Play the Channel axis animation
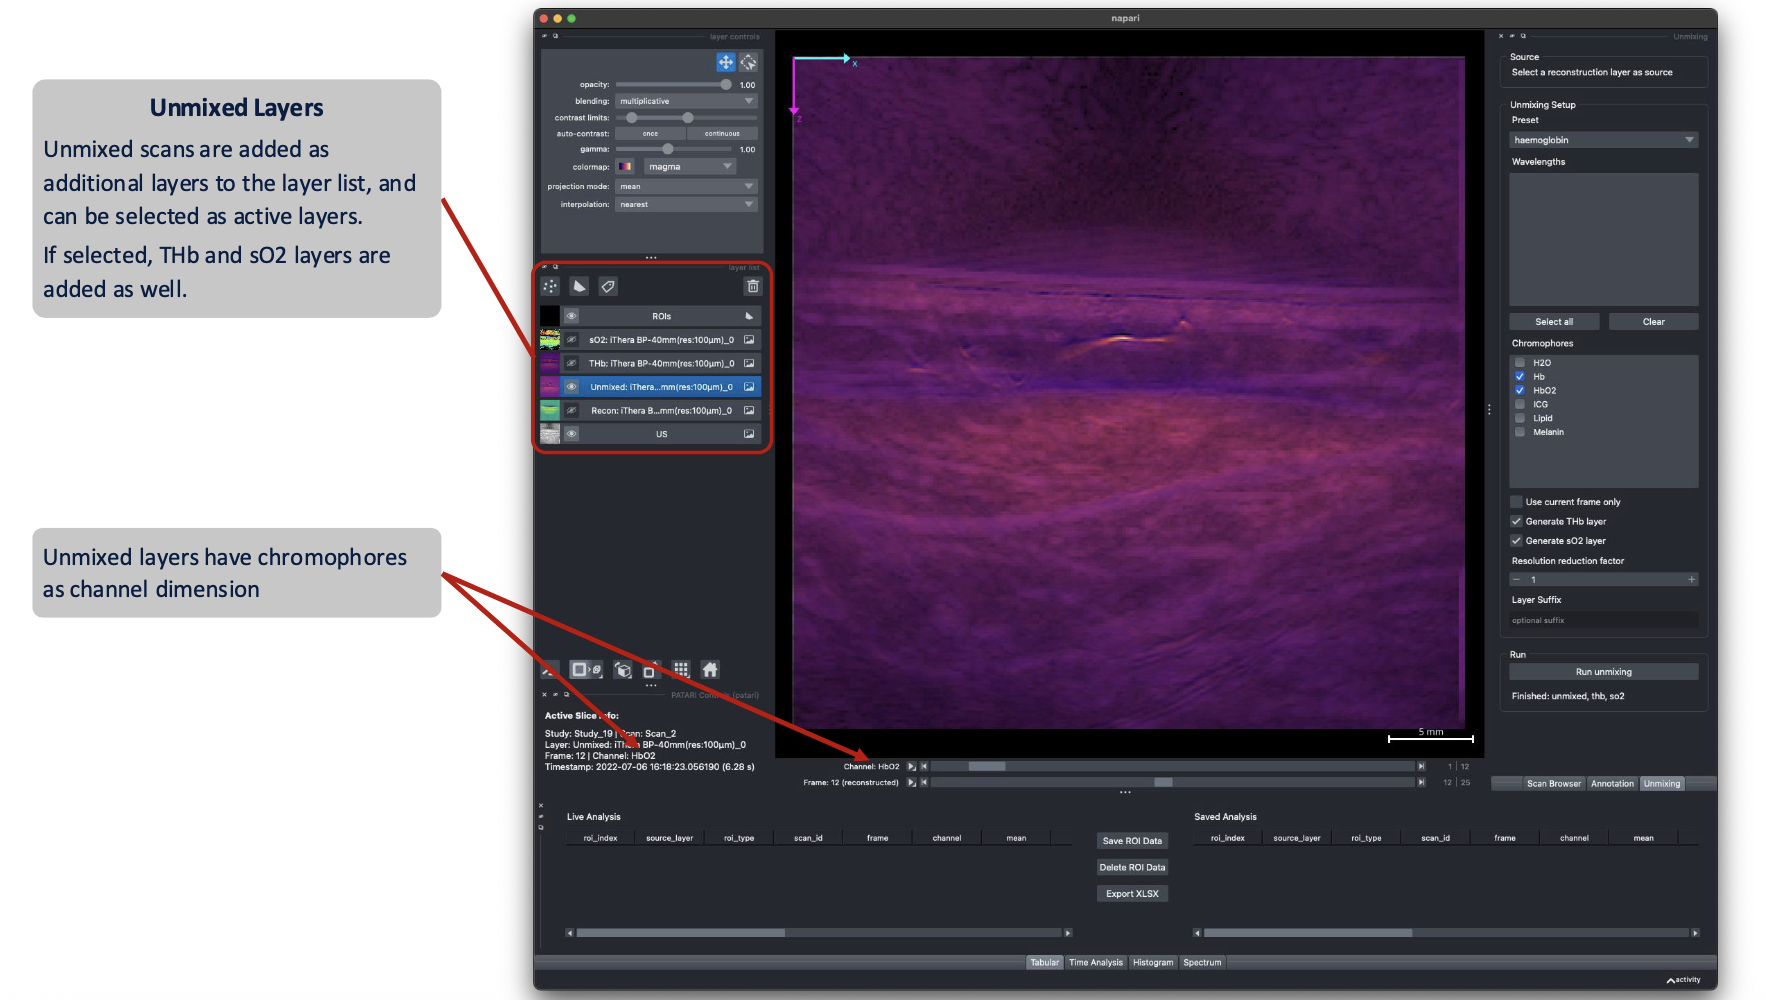This screenshot has height=1000, width=1766. pyautogui.click(x=911, y=767)
